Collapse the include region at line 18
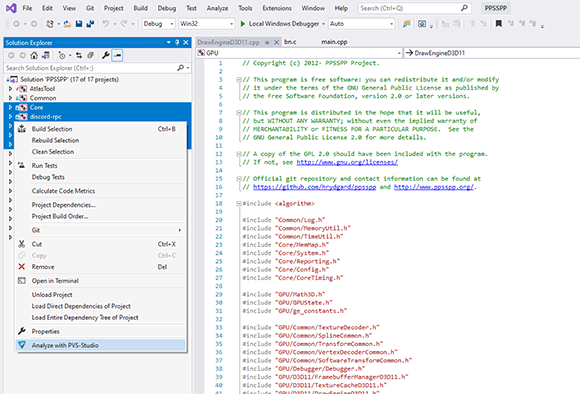 [x=239, y=203]
